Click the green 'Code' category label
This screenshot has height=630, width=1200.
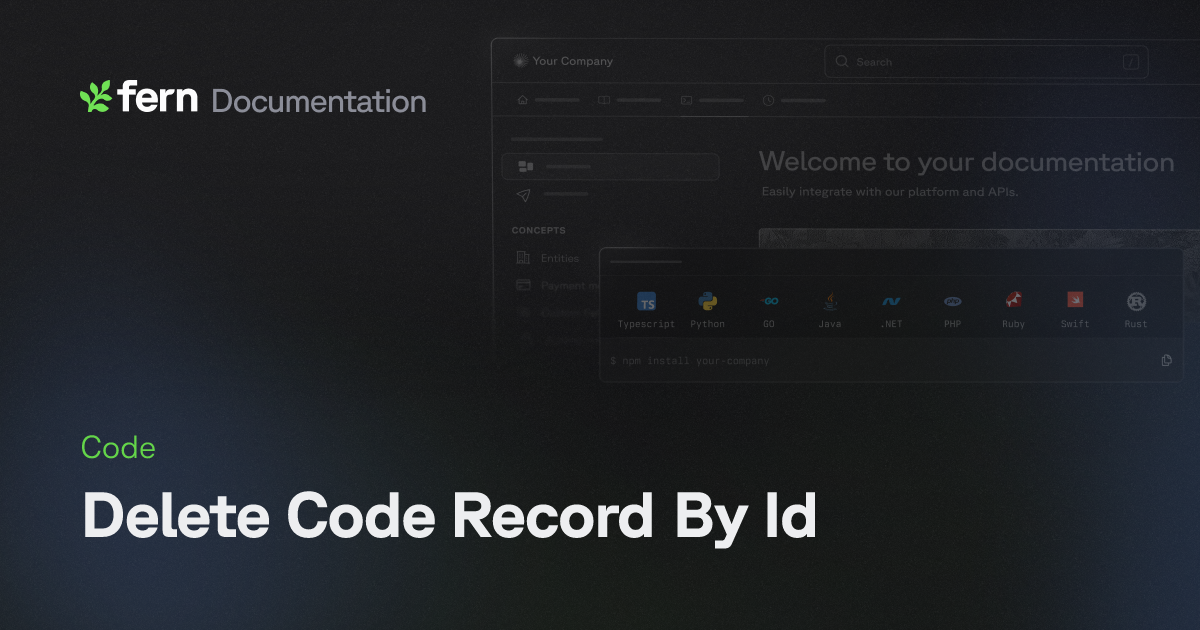(x=118, y=448)
